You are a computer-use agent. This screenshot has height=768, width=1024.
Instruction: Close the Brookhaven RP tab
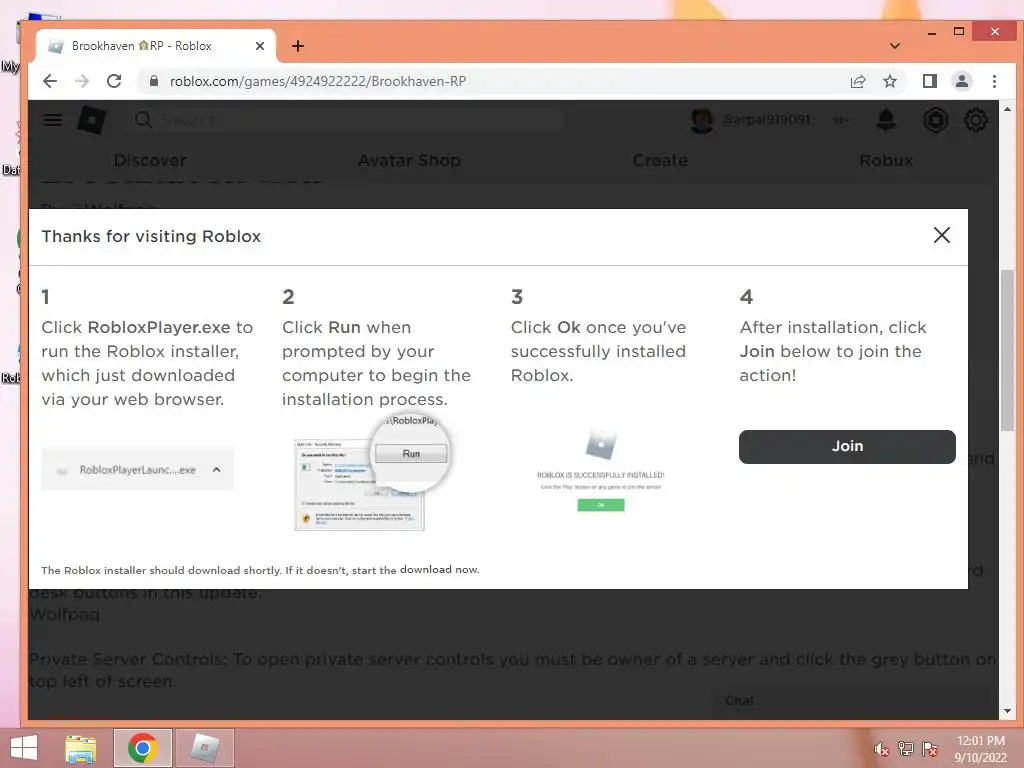click(x=260, y=46)
